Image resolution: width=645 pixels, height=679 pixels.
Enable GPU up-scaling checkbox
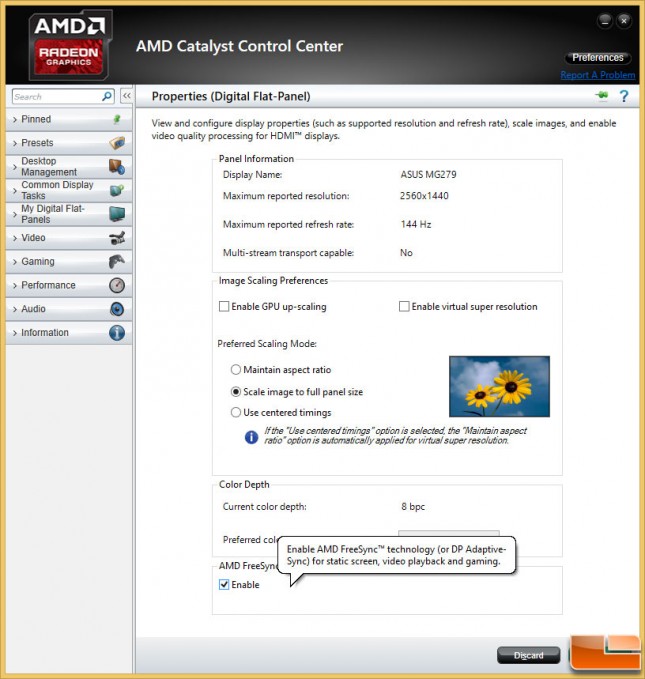click(224, 307)
